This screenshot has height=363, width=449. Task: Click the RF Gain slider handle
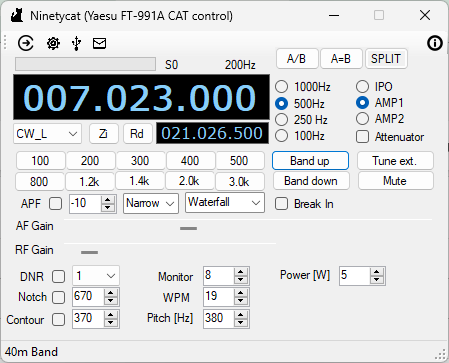point(89,252)
